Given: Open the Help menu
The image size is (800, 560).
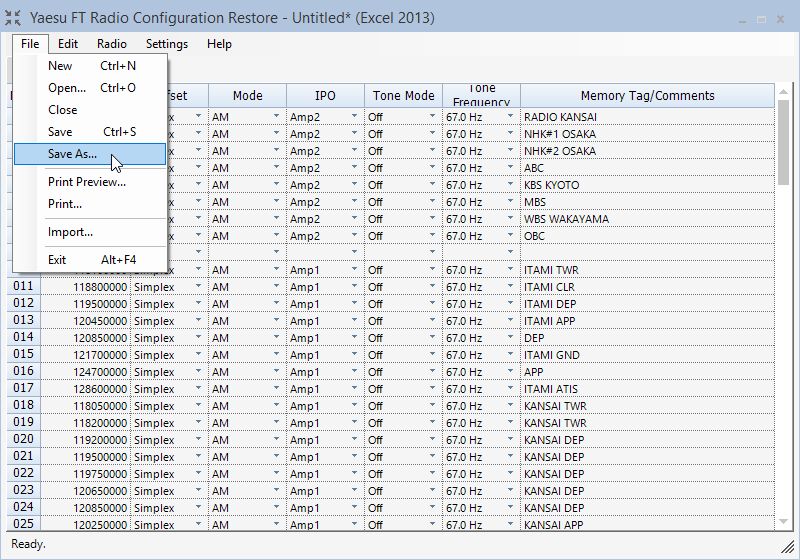Looking at the screenshot, I should point(219,44).
